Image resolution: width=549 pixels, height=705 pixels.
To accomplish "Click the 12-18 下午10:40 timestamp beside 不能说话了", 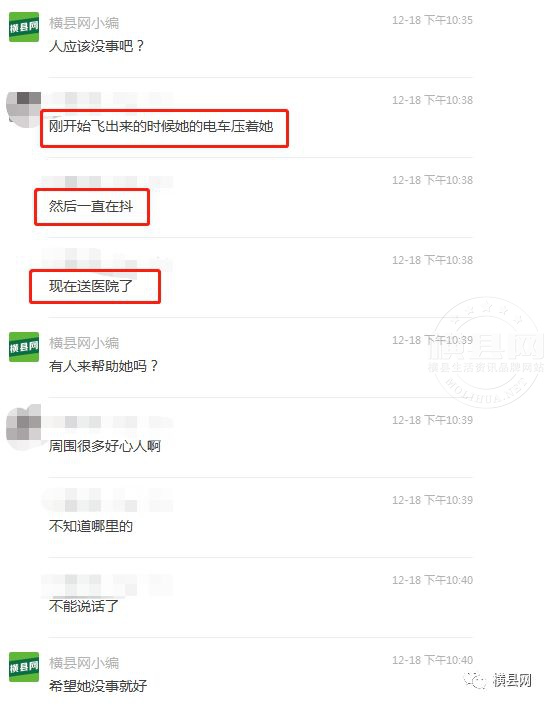I will click(432, 580).
